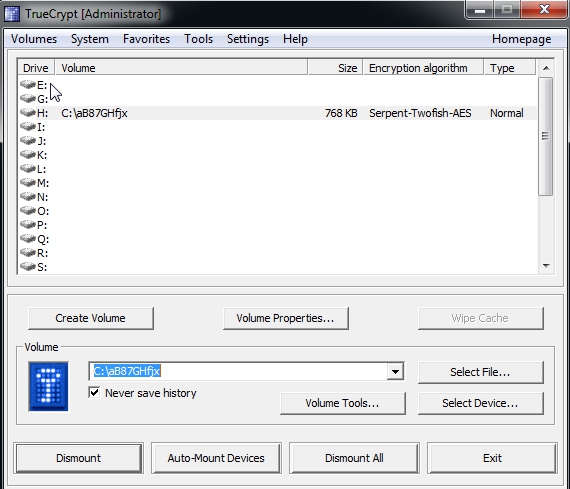Click the drive icon for R:

(x=28, y=253)
